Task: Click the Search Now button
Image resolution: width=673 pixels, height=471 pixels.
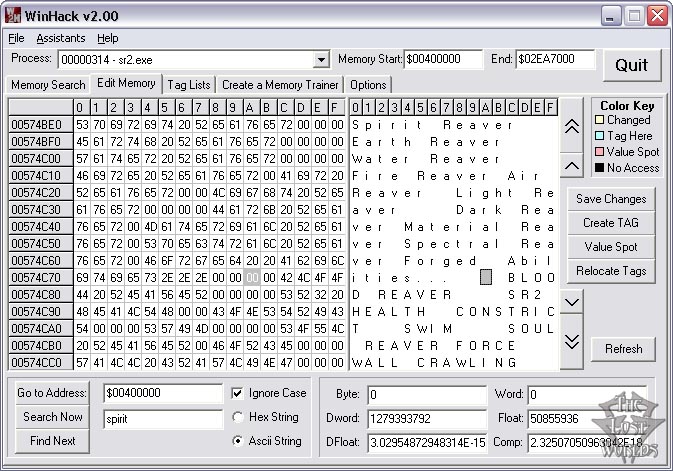Action: click(x=52, y=416)
